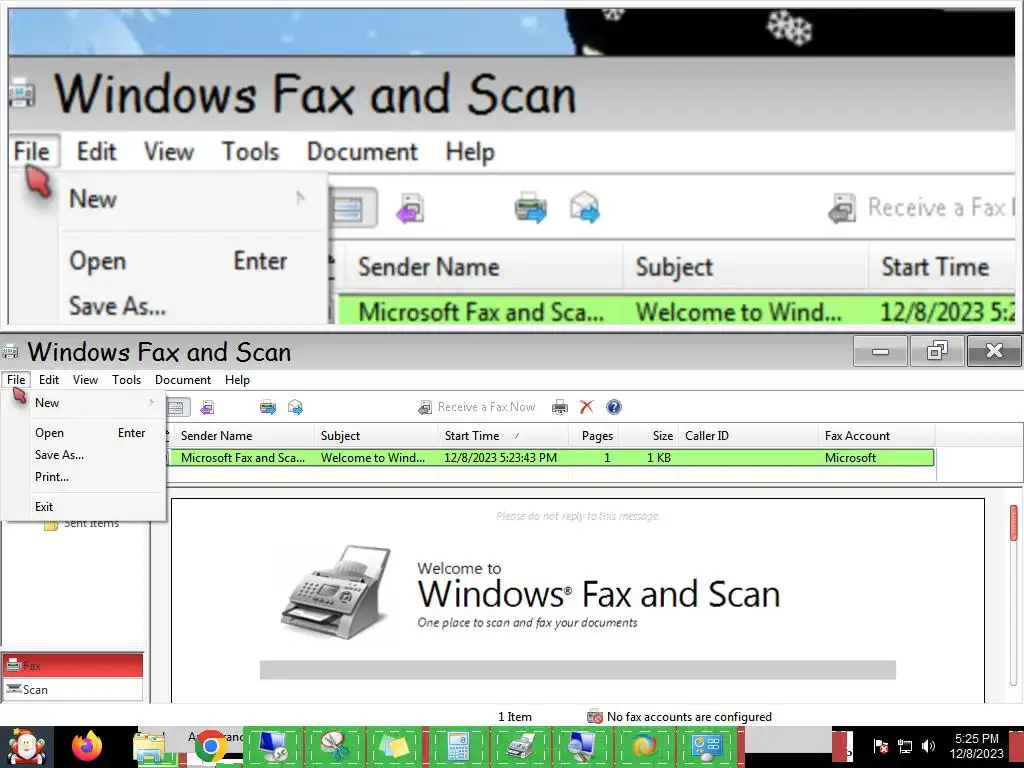The image size is (1024, 768).
Task: Open the View menu in the main window
Action: pos(86,380)
